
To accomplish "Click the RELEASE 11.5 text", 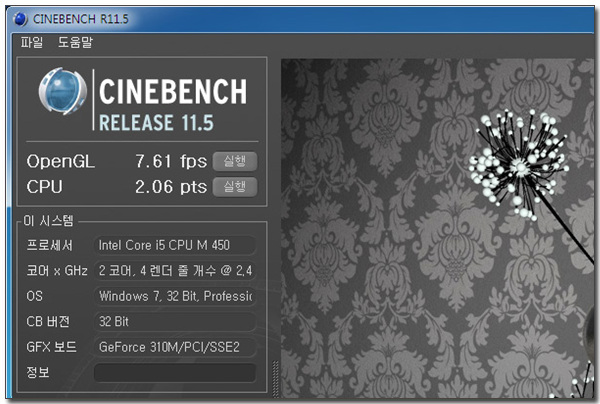I will pos(156,123).
